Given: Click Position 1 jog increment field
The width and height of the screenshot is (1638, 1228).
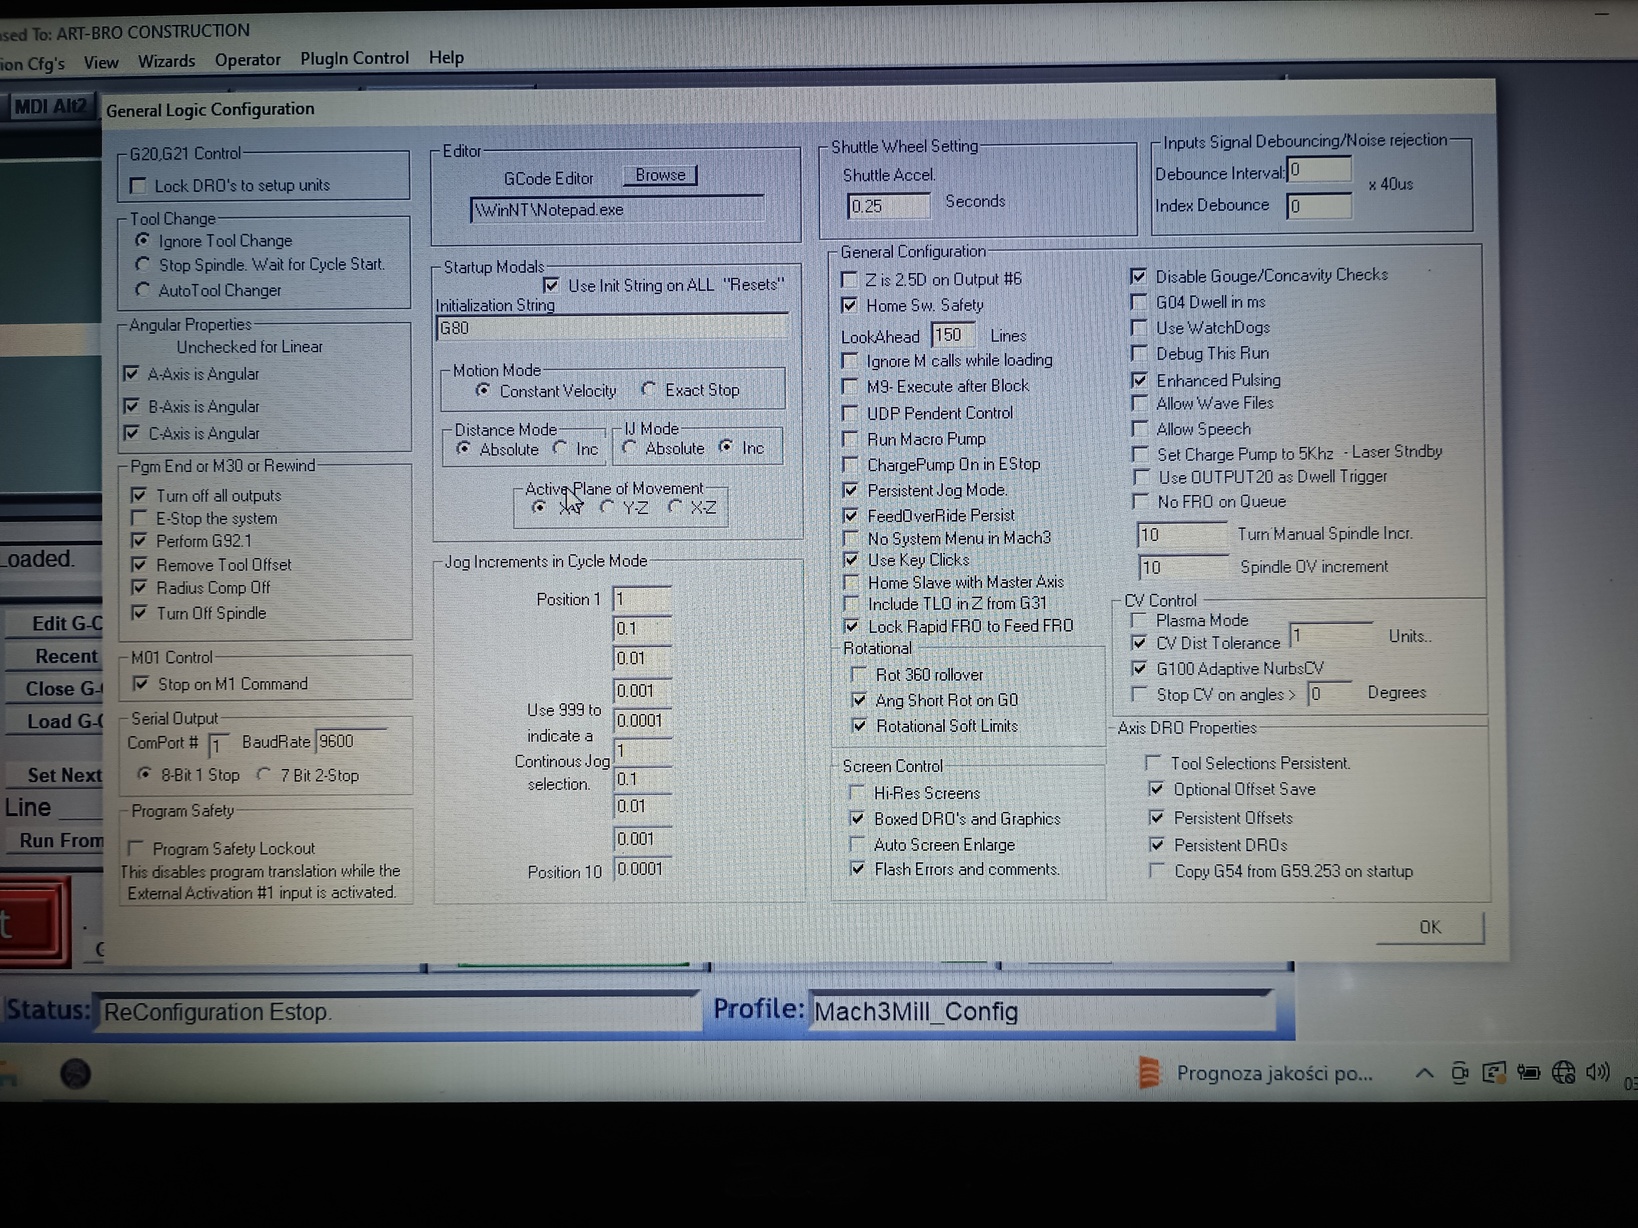Looking at the screenshot, I should [x=642, y=599].
